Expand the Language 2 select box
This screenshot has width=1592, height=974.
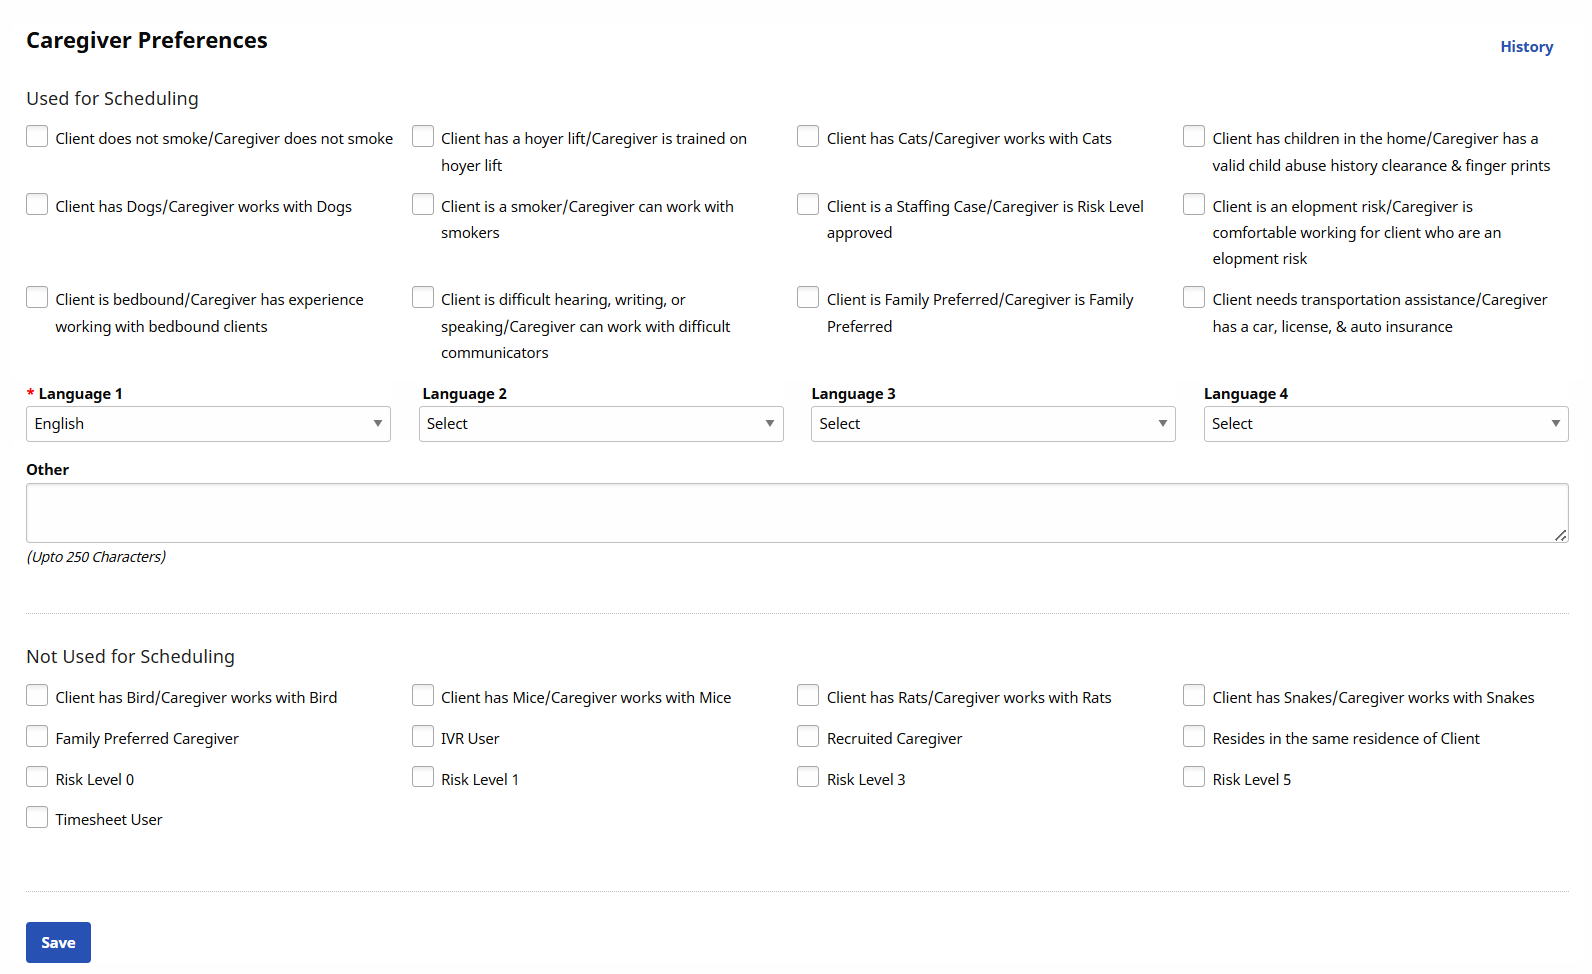[601, 424]
